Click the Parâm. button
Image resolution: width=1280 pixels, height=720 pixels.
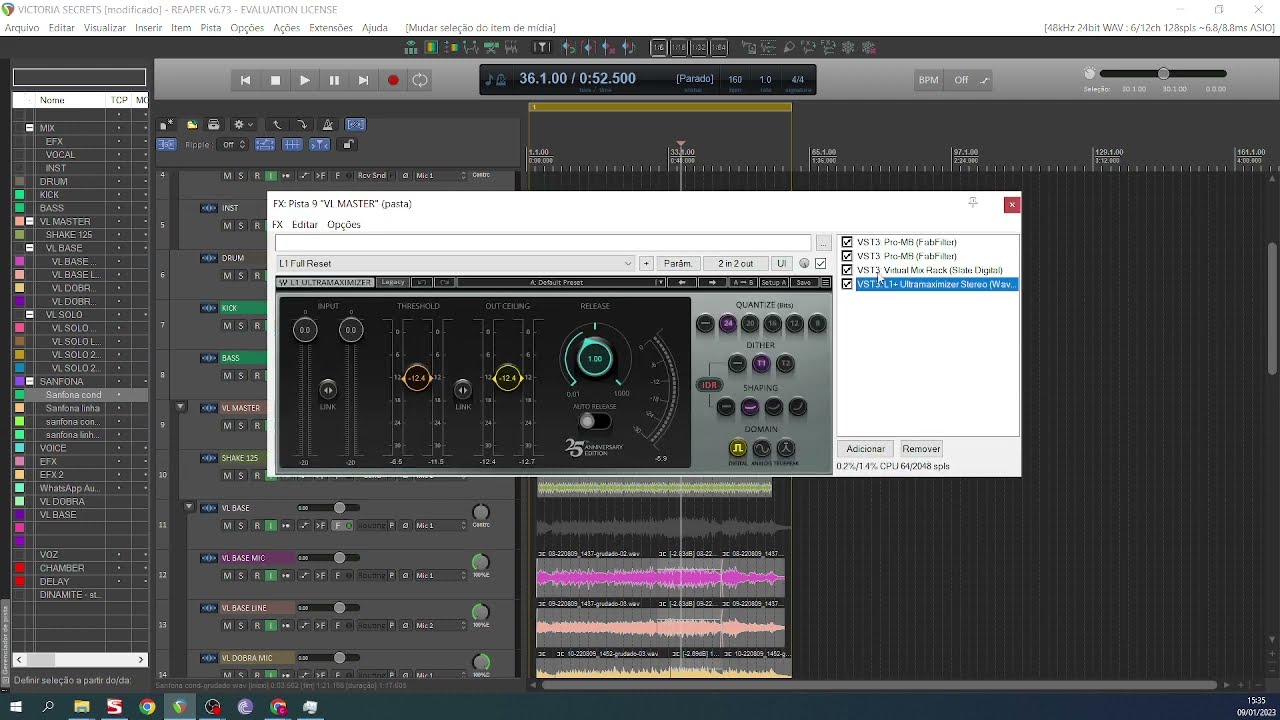pyautogui.click(x=678, y=264)
